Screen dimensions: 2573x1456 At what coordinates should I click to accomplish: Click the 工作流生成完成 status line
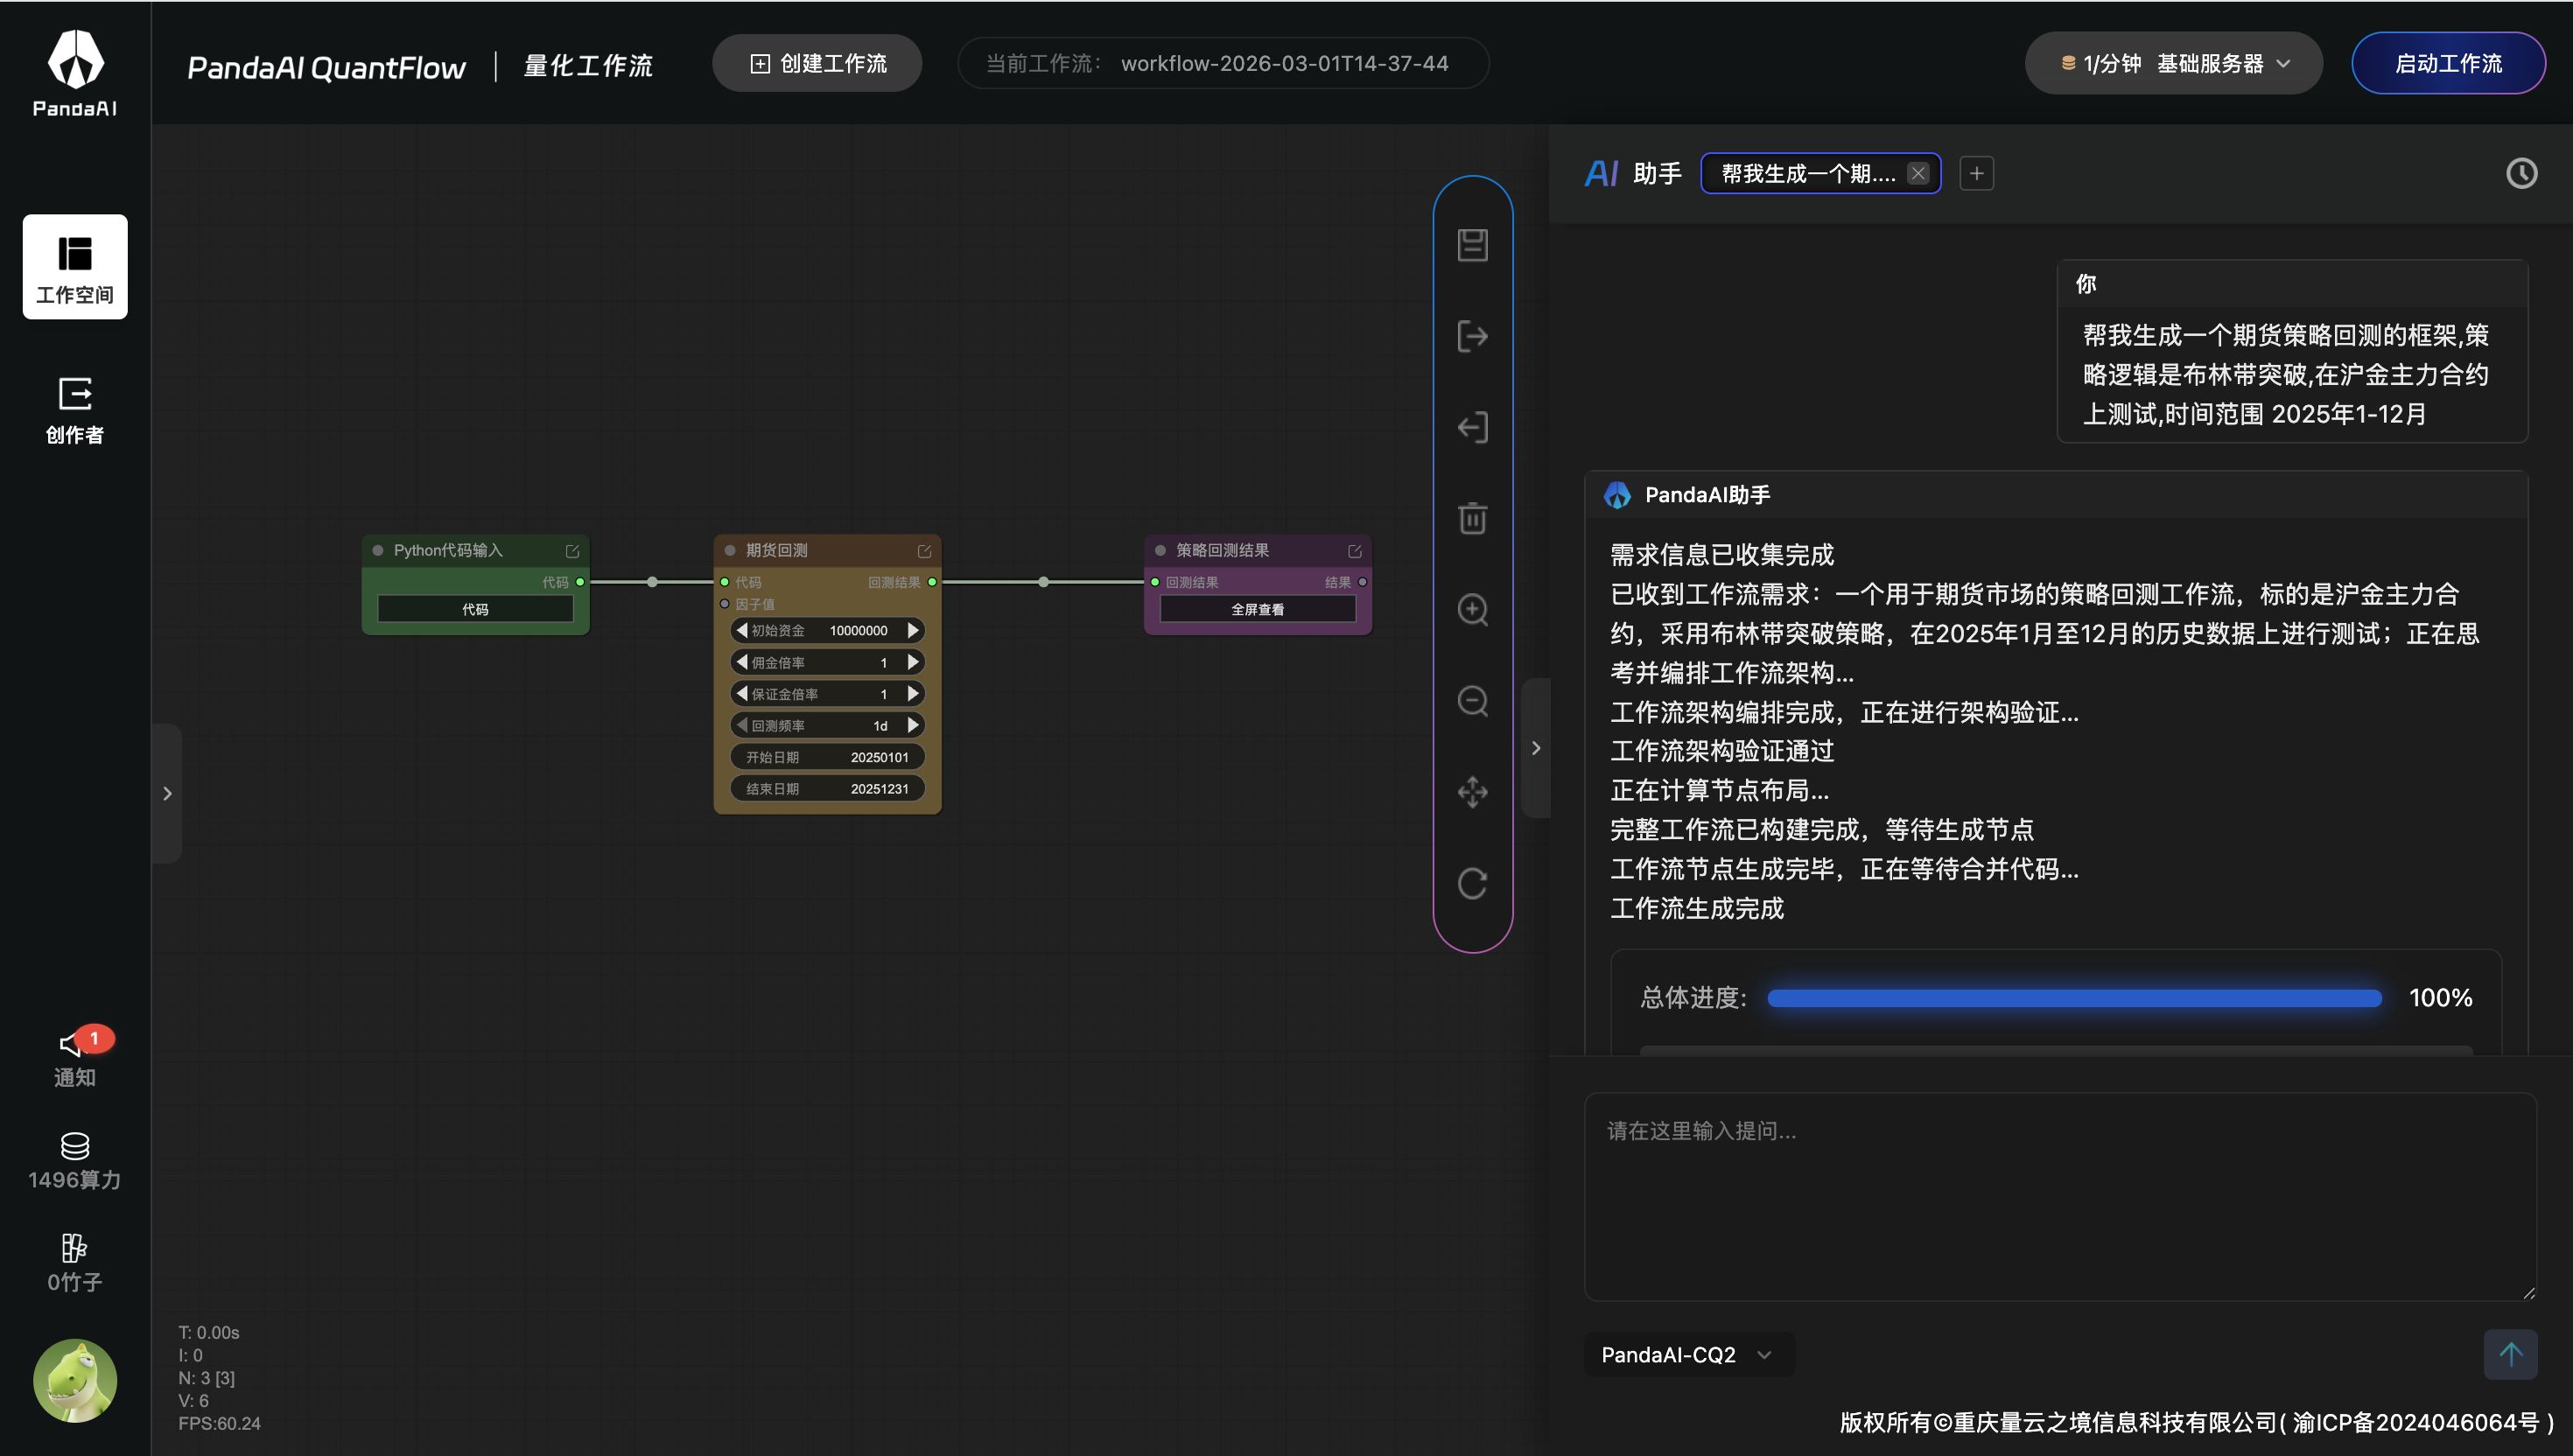pos(1697,908)
